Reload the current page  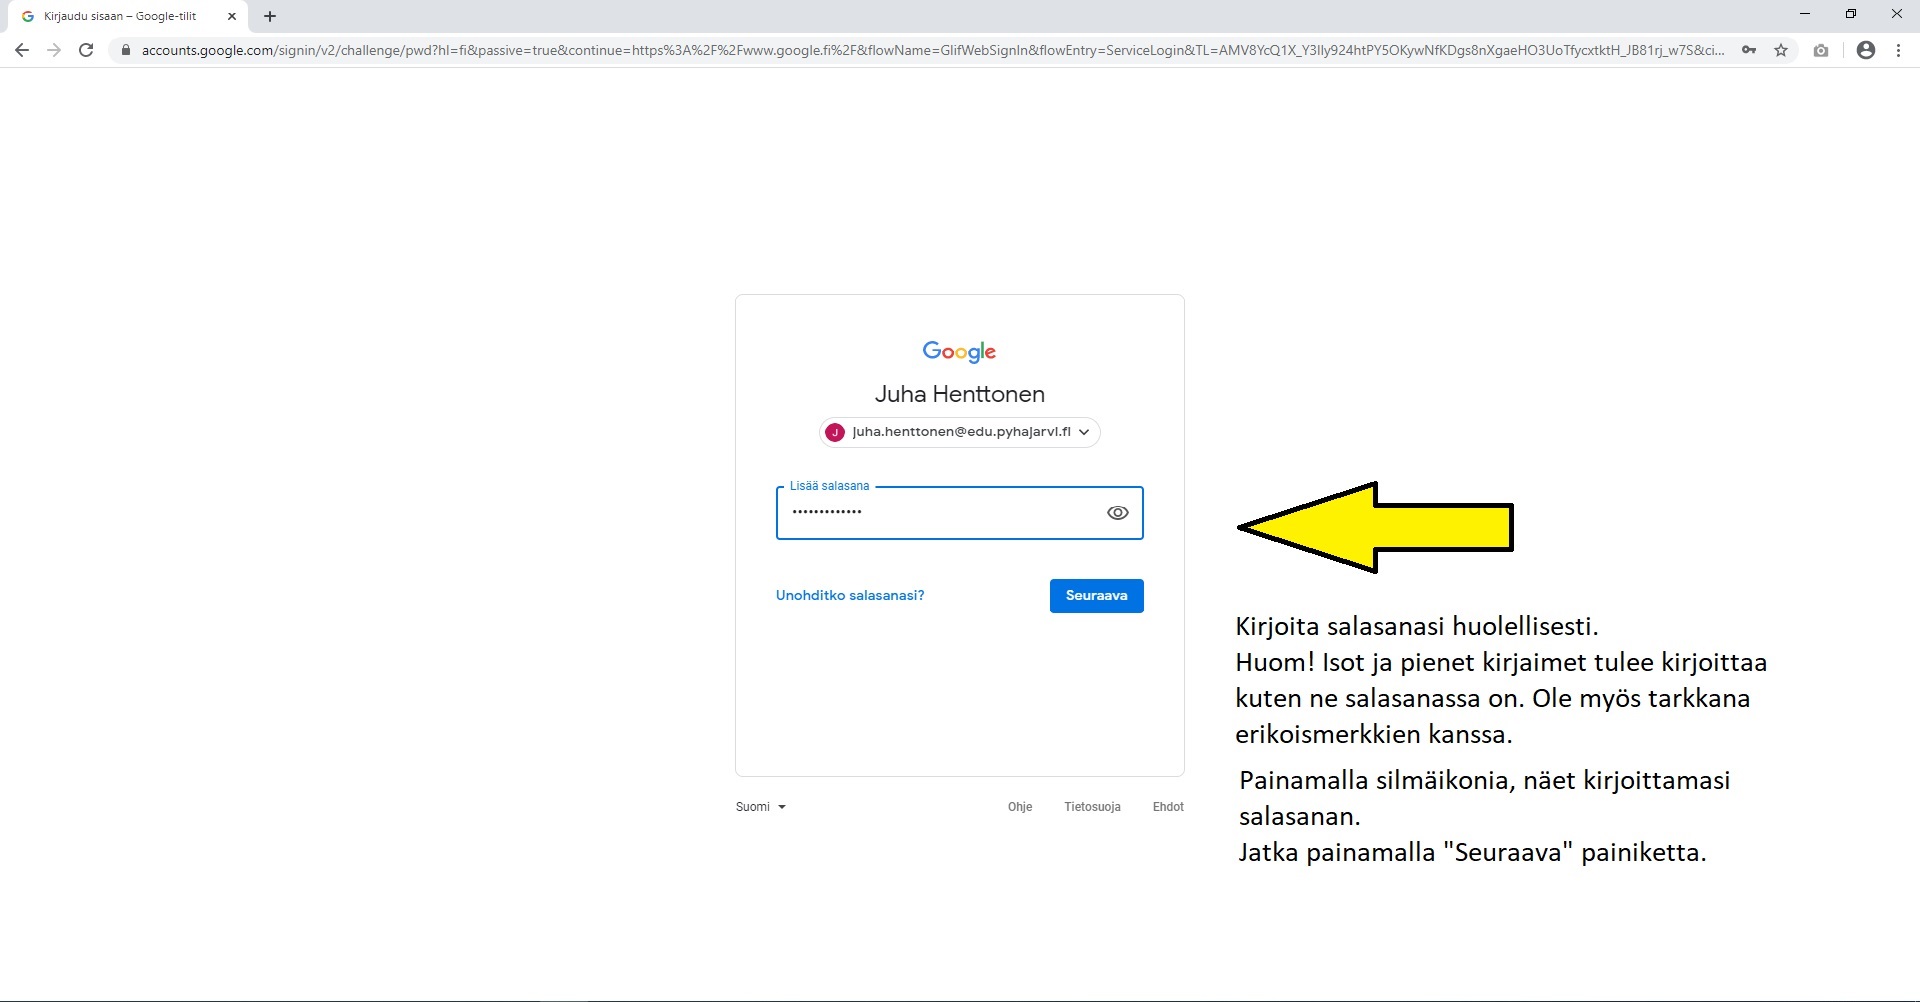[x=86, y=50]
